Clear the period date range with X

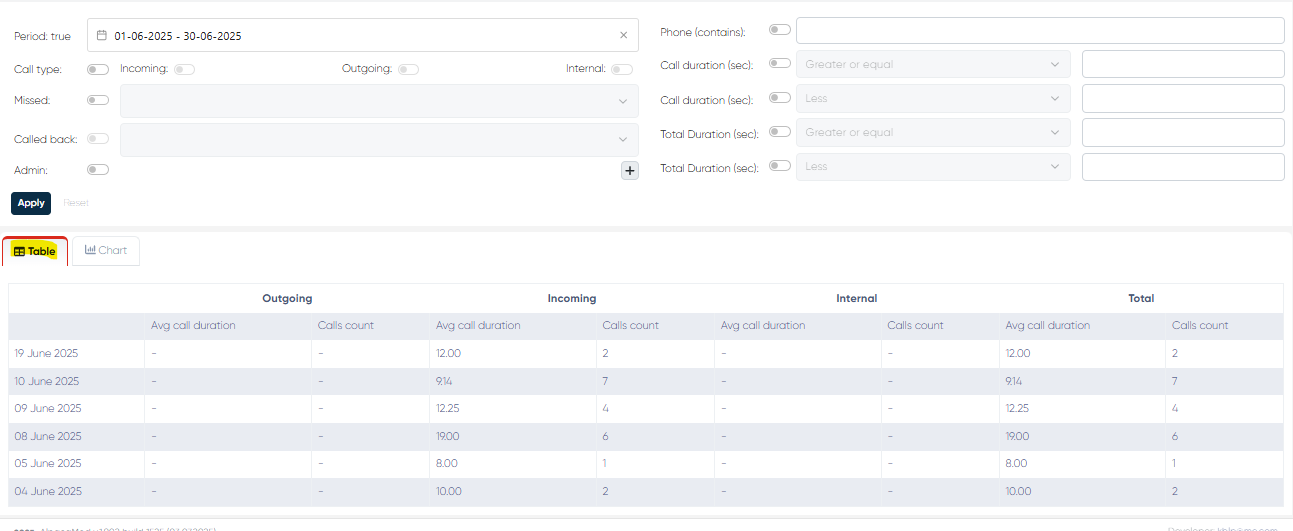coord(623,36)
